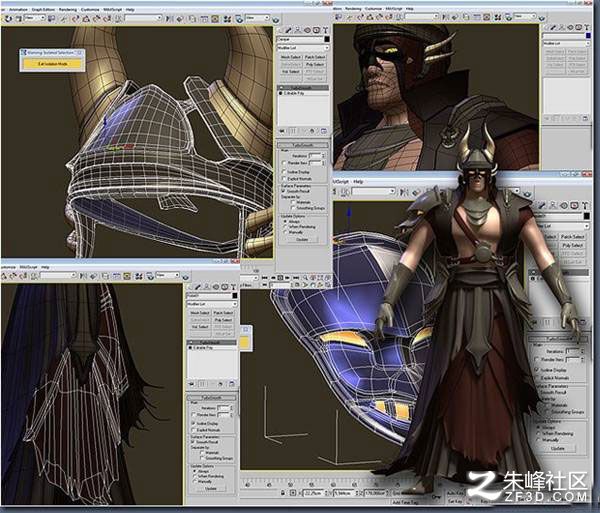The height and width of the screenshot is (513, 600).
Task: Open Schematic View in top-left window toolbar
Action: pos(215,18)
